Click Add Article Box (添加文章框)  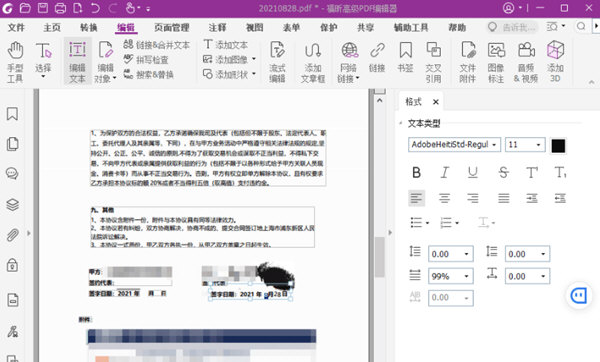pyautogui.click(x=313, y=62)
